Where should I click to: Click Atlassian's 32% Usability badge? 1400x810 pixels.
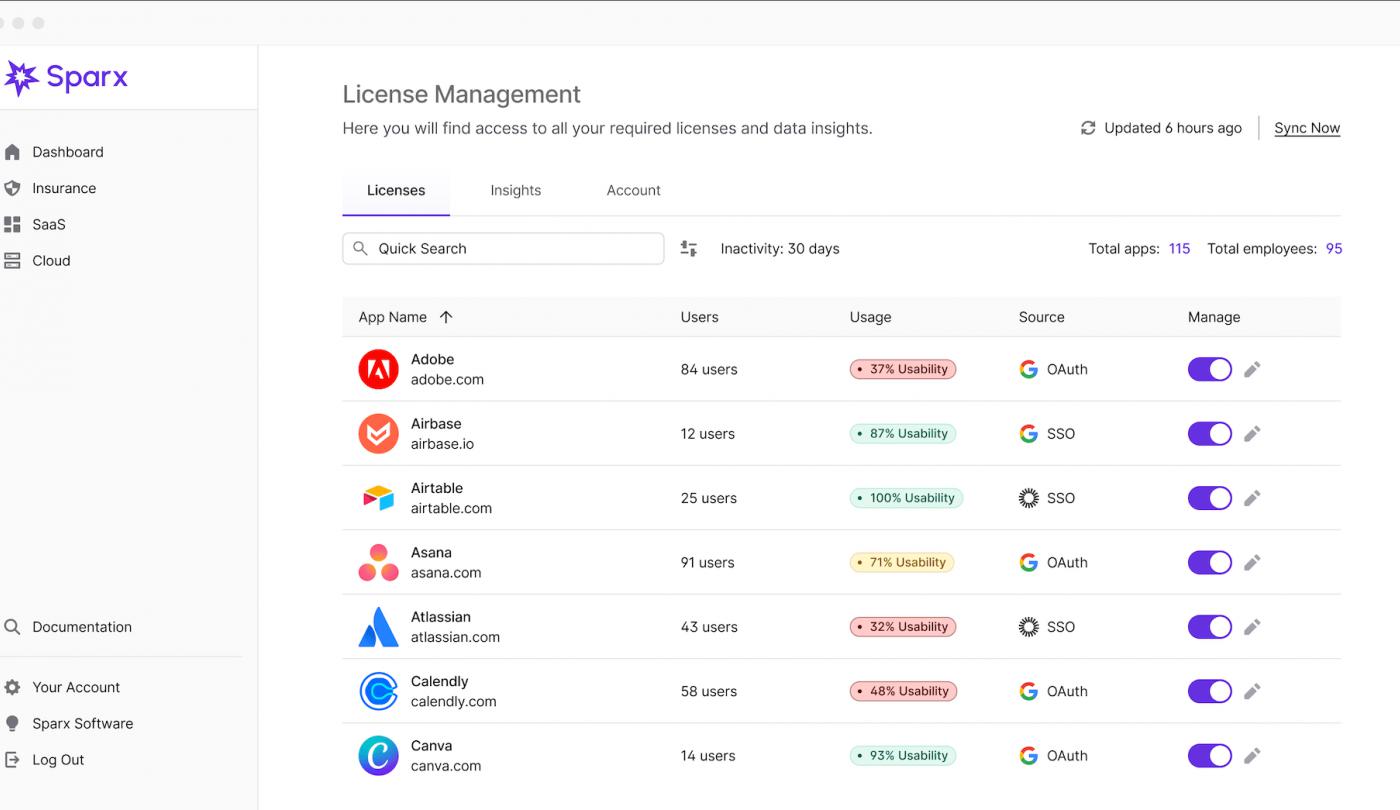(903, 627)
